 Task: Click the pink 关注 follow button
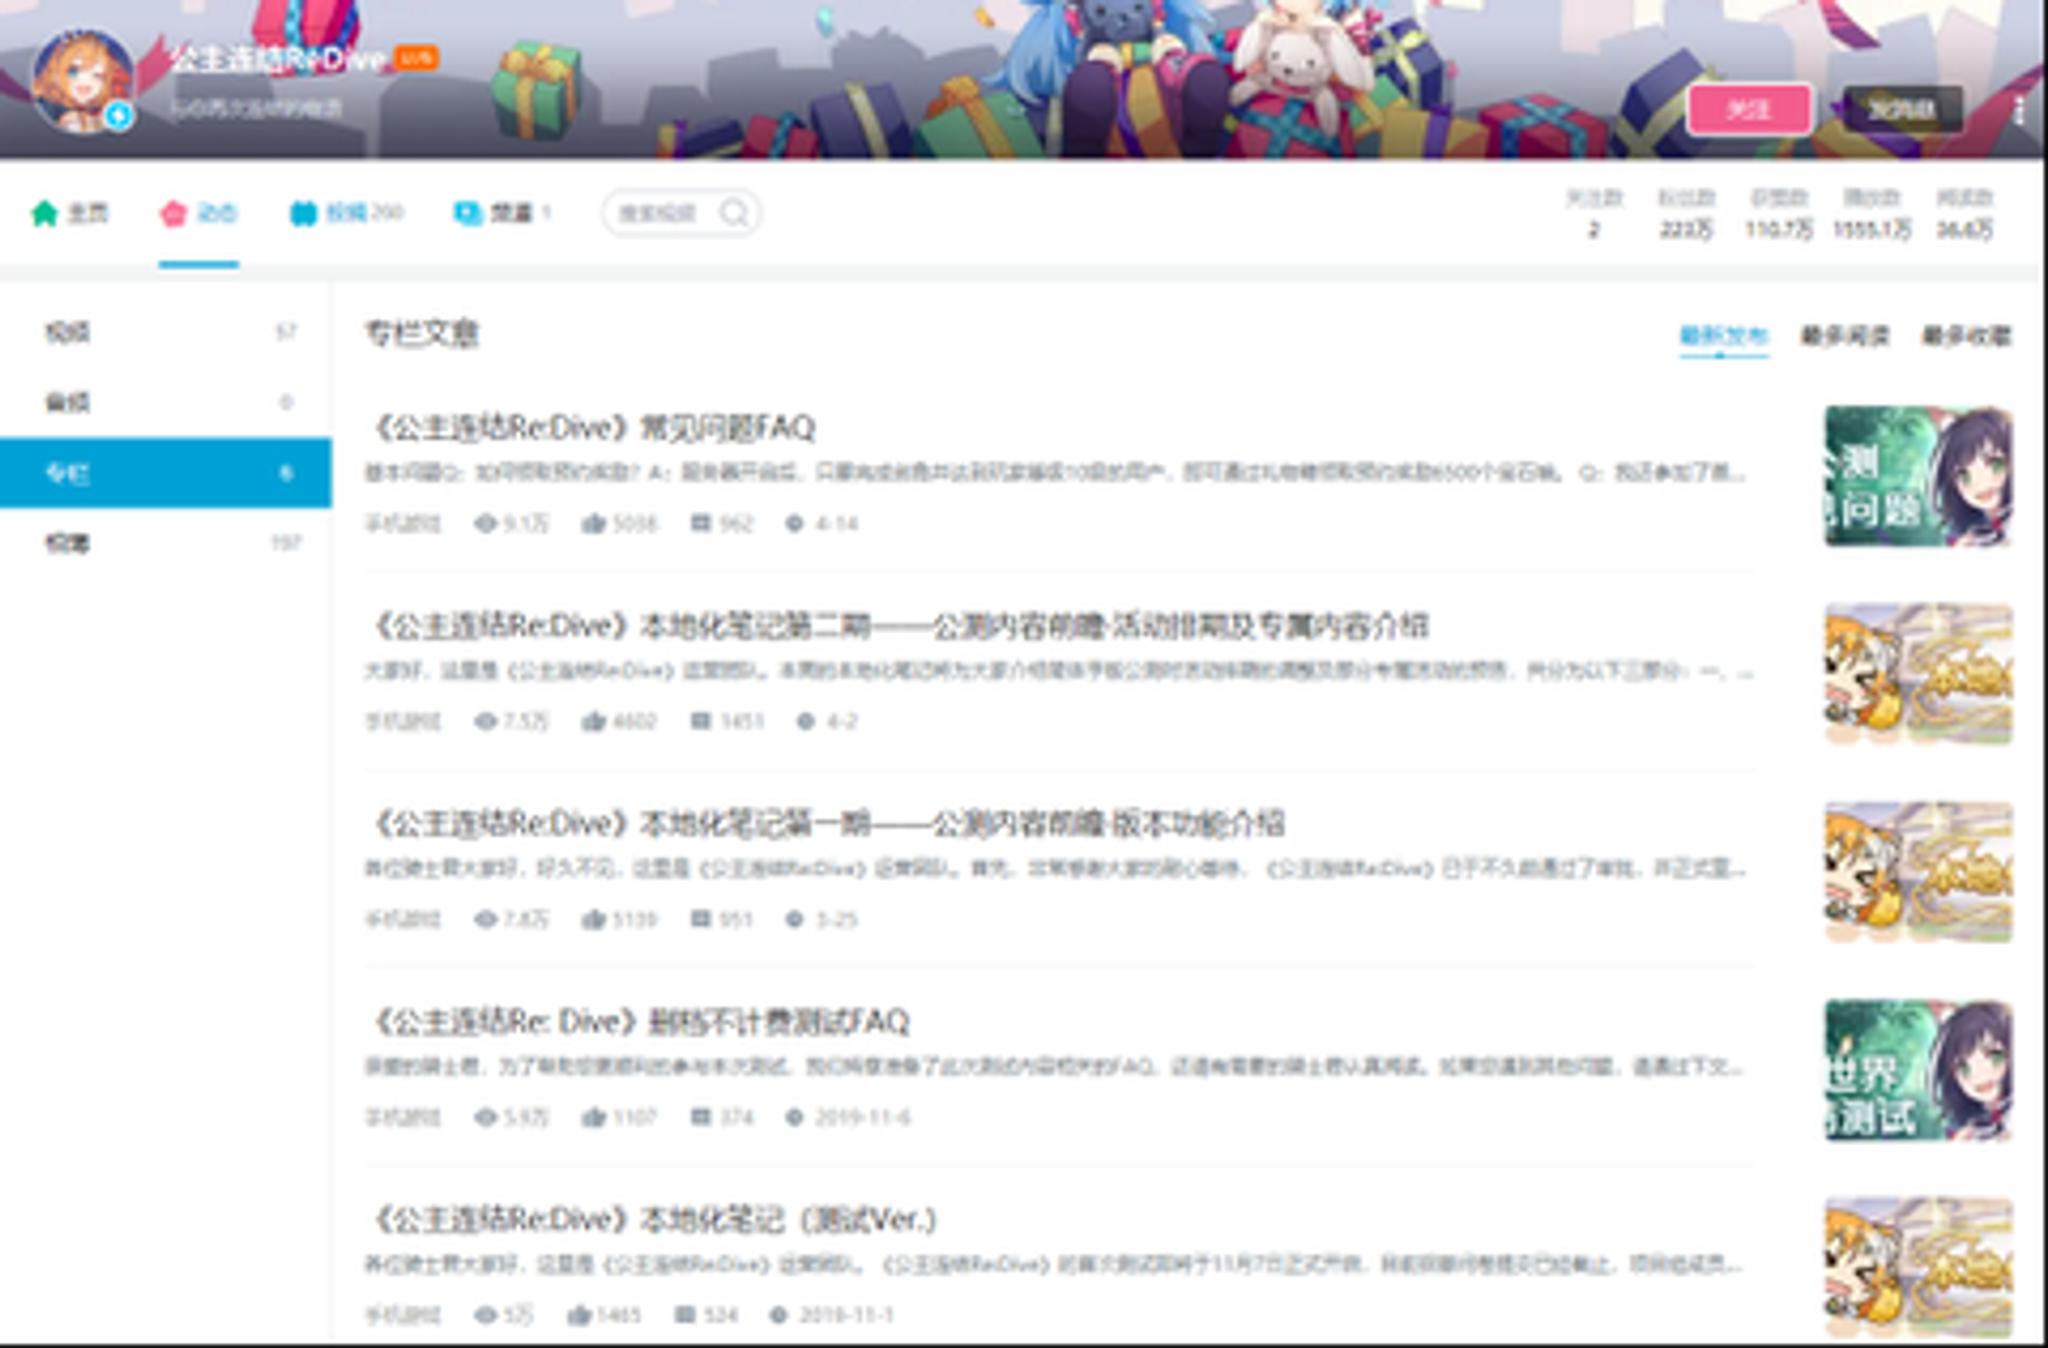1749,109
